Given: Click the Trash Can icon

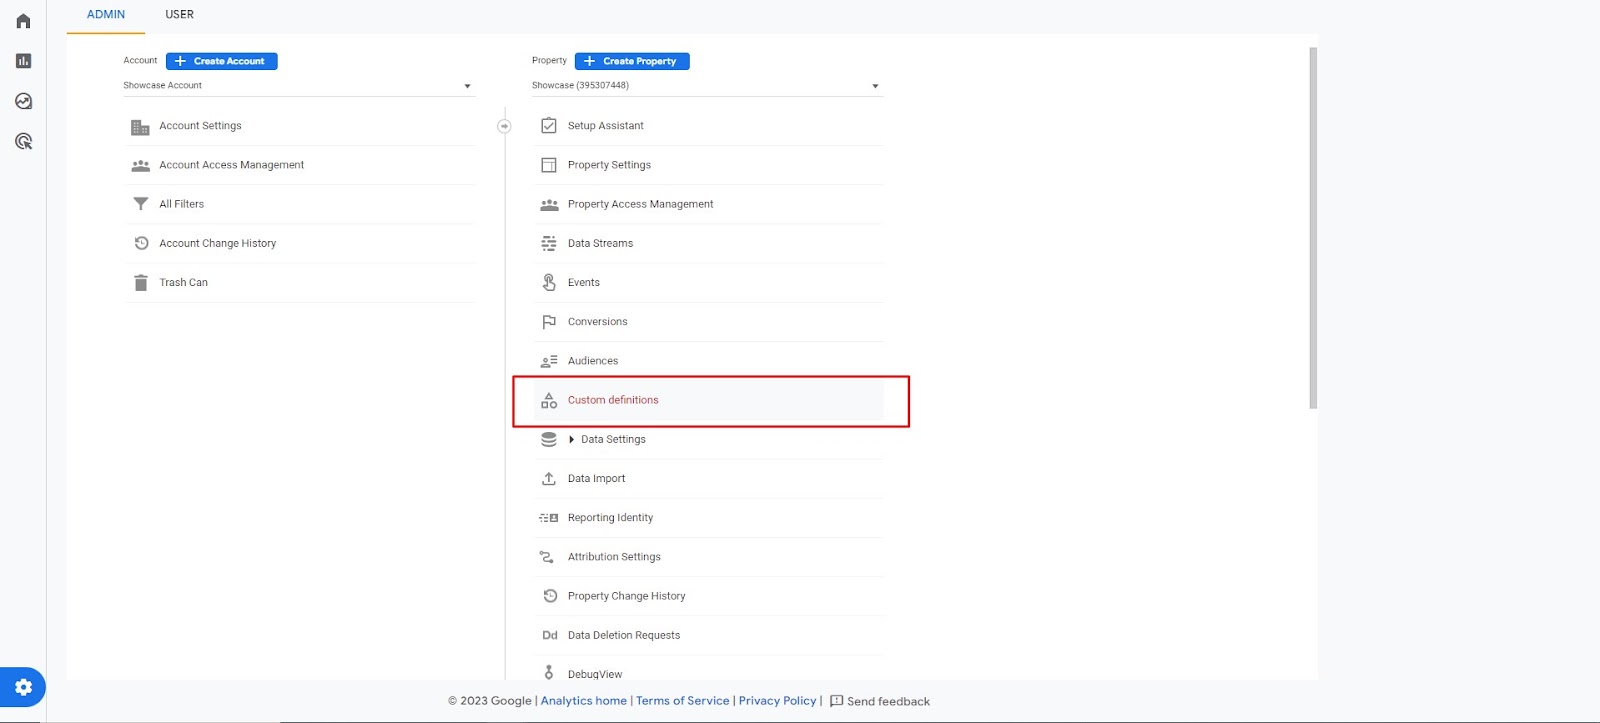Looking at the screenshot, I should click(x=140, y=283).
